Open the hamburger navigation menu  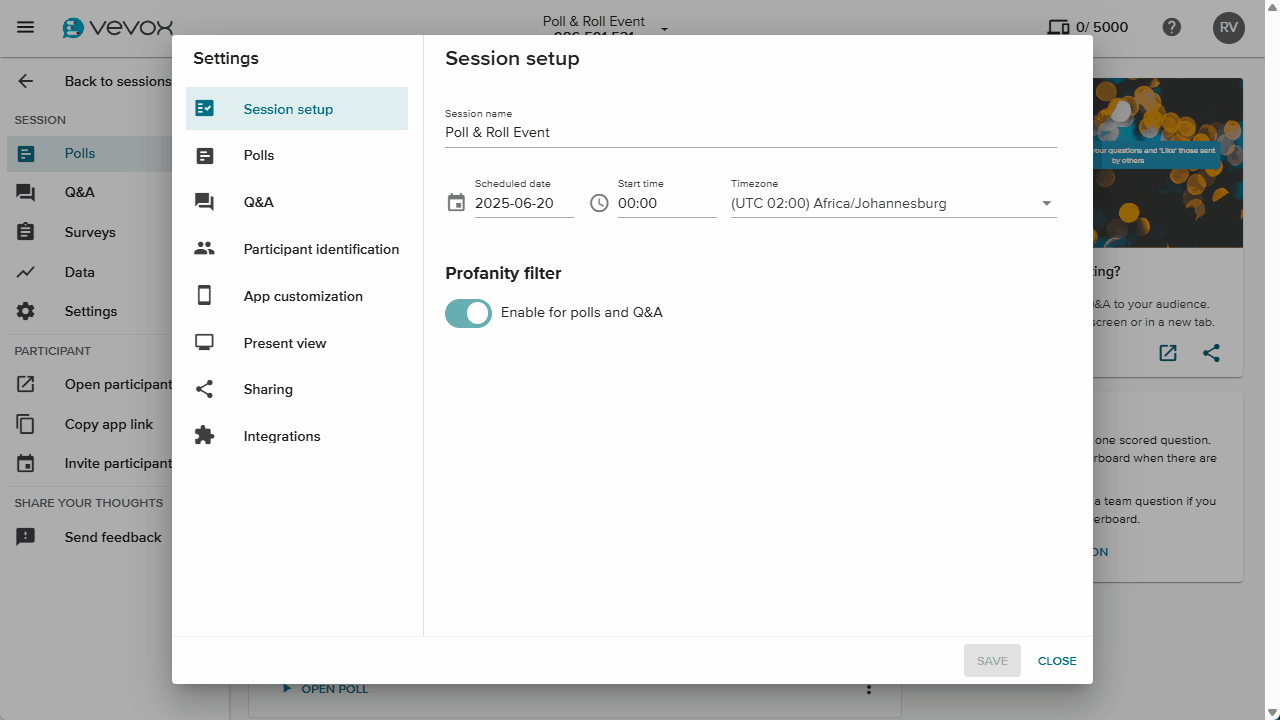coord(26,27)
